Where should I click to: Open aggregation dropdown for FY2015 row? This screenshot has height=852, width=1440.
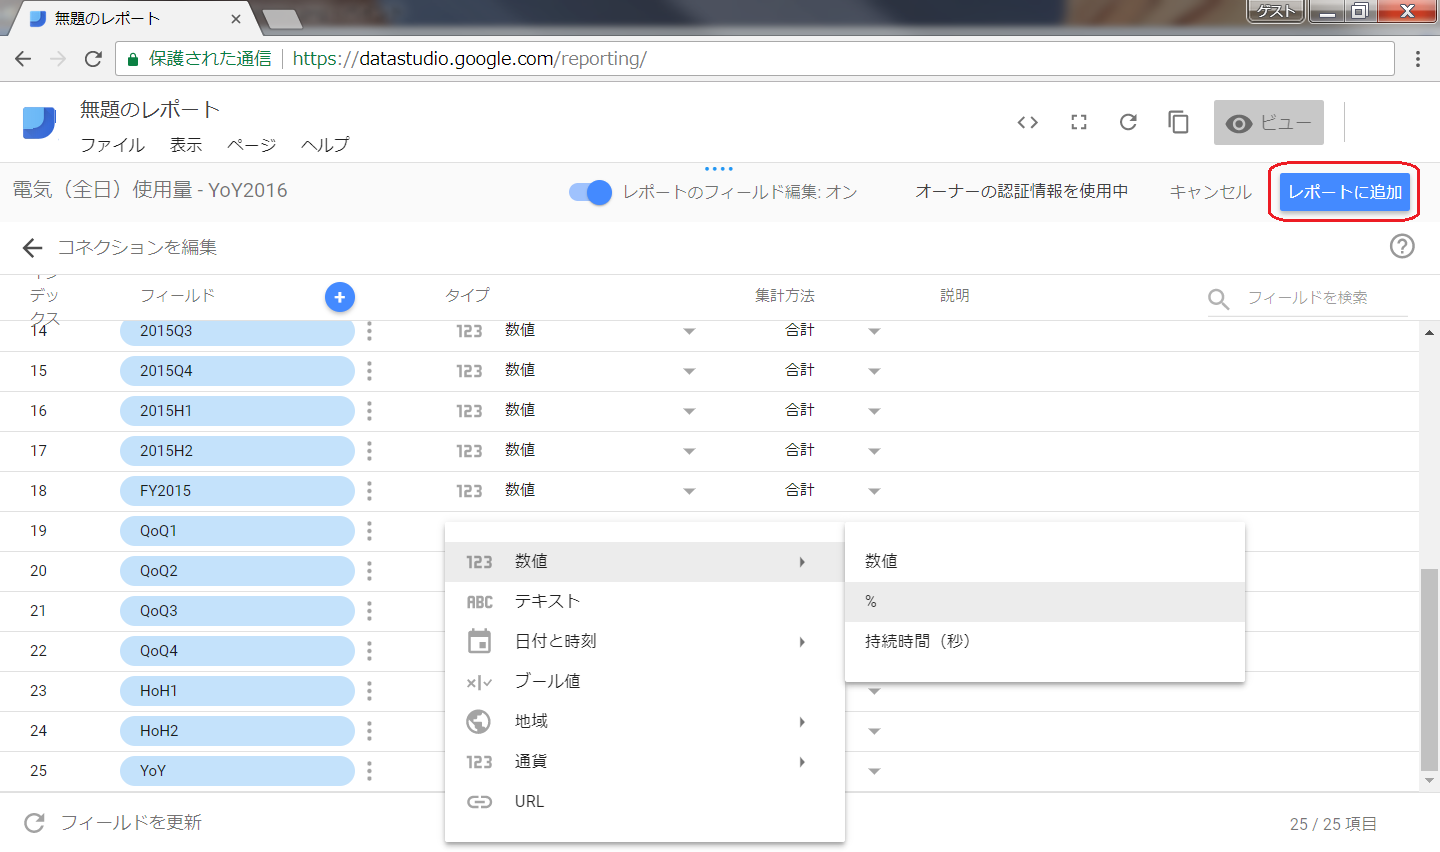874,491
